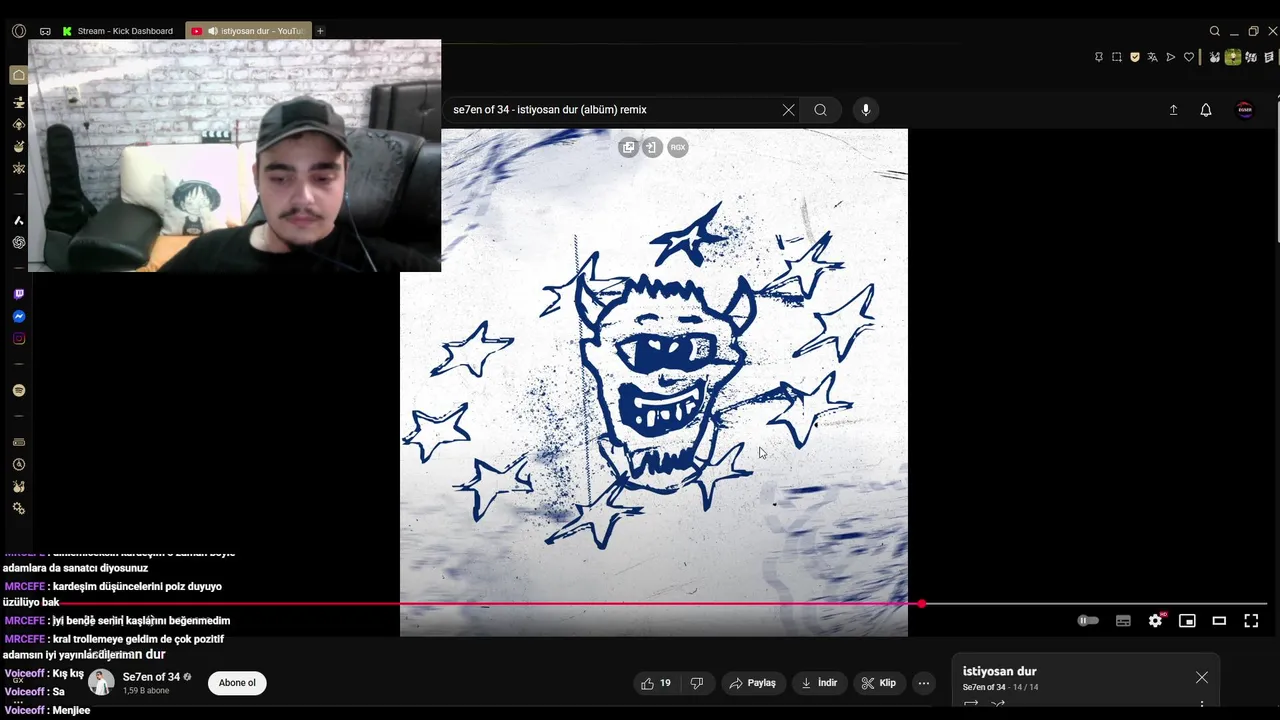Image resolution: width=1280 pixels, height=720 pixels.
Task: Click the İndir download button
Action: pyautogui.click(x=819, y=683)
